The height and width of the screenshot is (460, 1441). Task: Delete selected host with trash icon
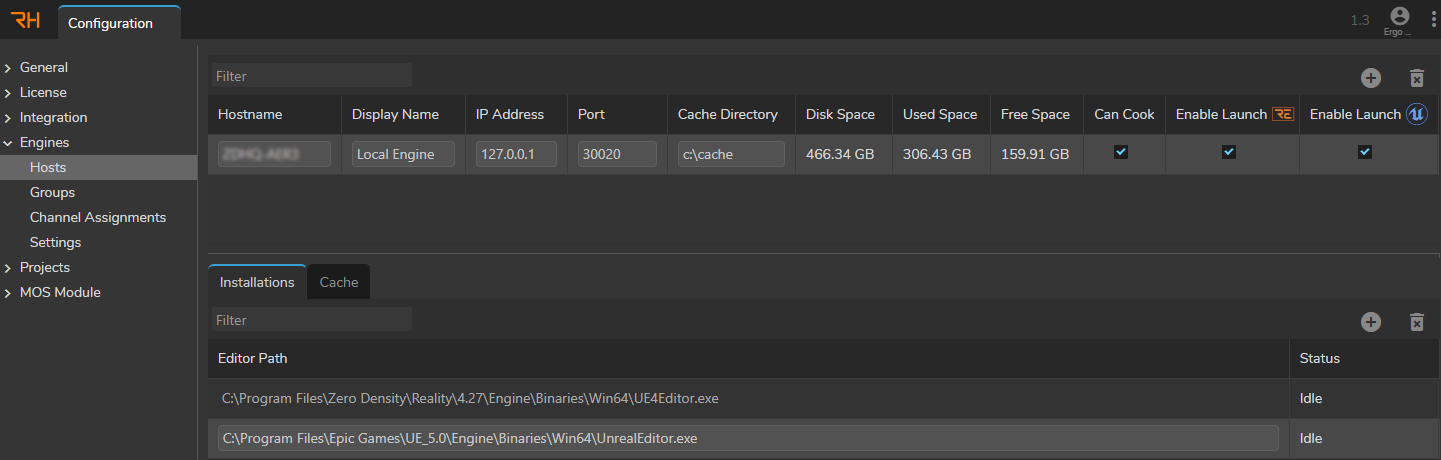(x=1416, y=78)
